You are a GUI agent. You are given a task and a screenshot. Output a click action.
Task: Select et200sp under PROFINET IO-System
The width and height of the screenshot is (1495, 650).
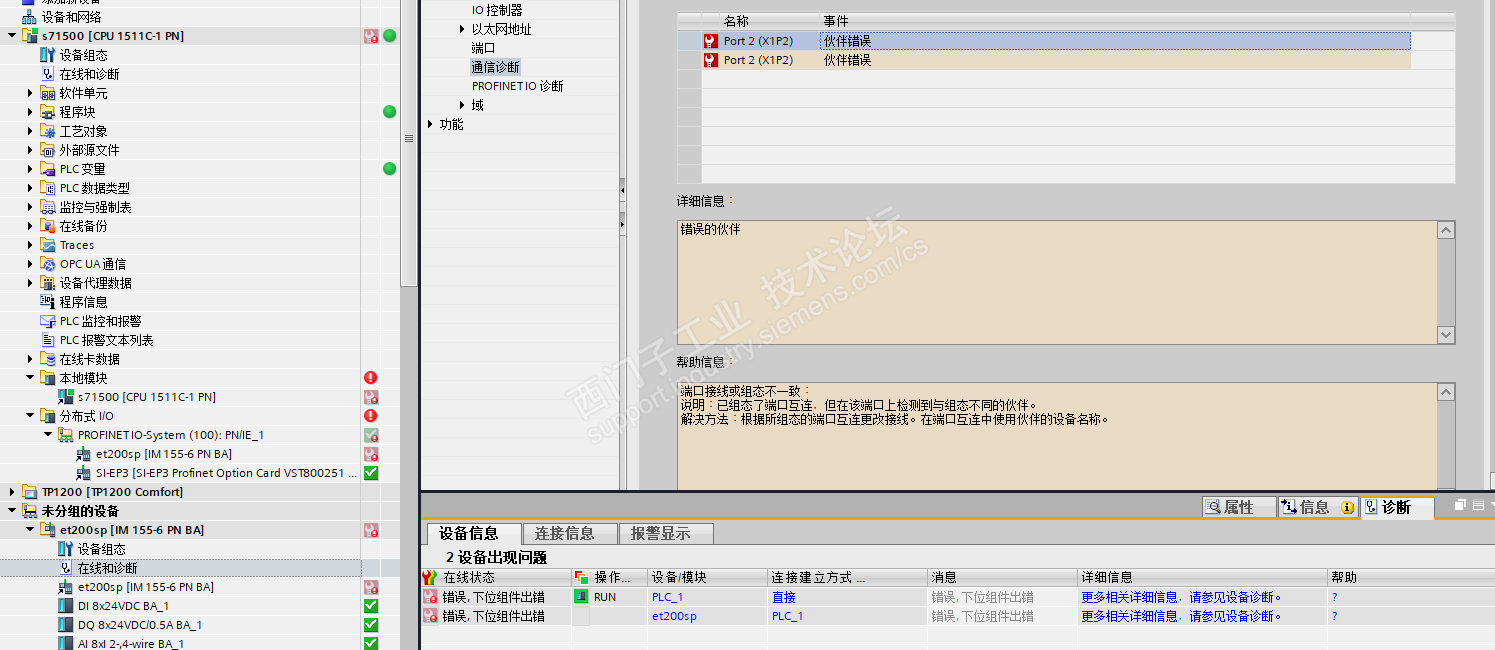click(164, 454)
